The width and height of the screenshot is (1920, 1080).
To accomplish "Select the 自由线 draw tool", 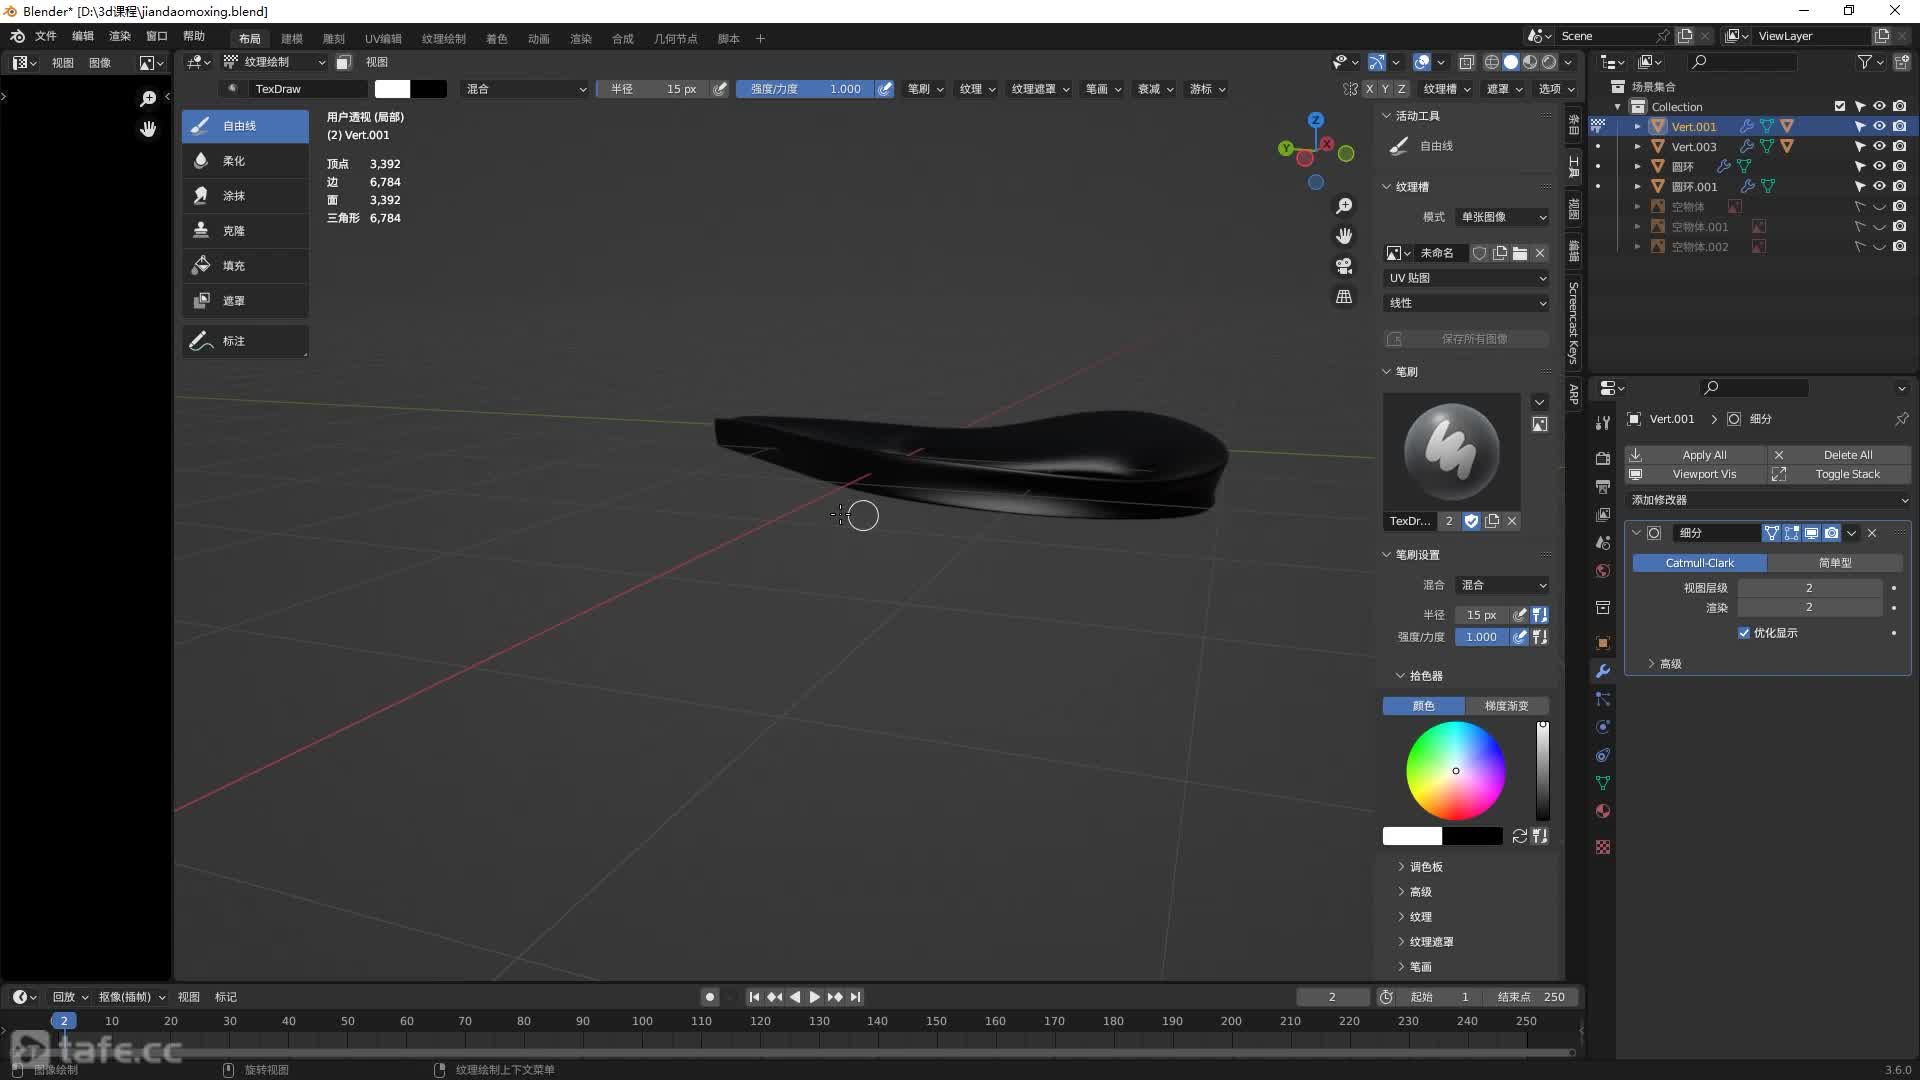I will coord(245,126).
